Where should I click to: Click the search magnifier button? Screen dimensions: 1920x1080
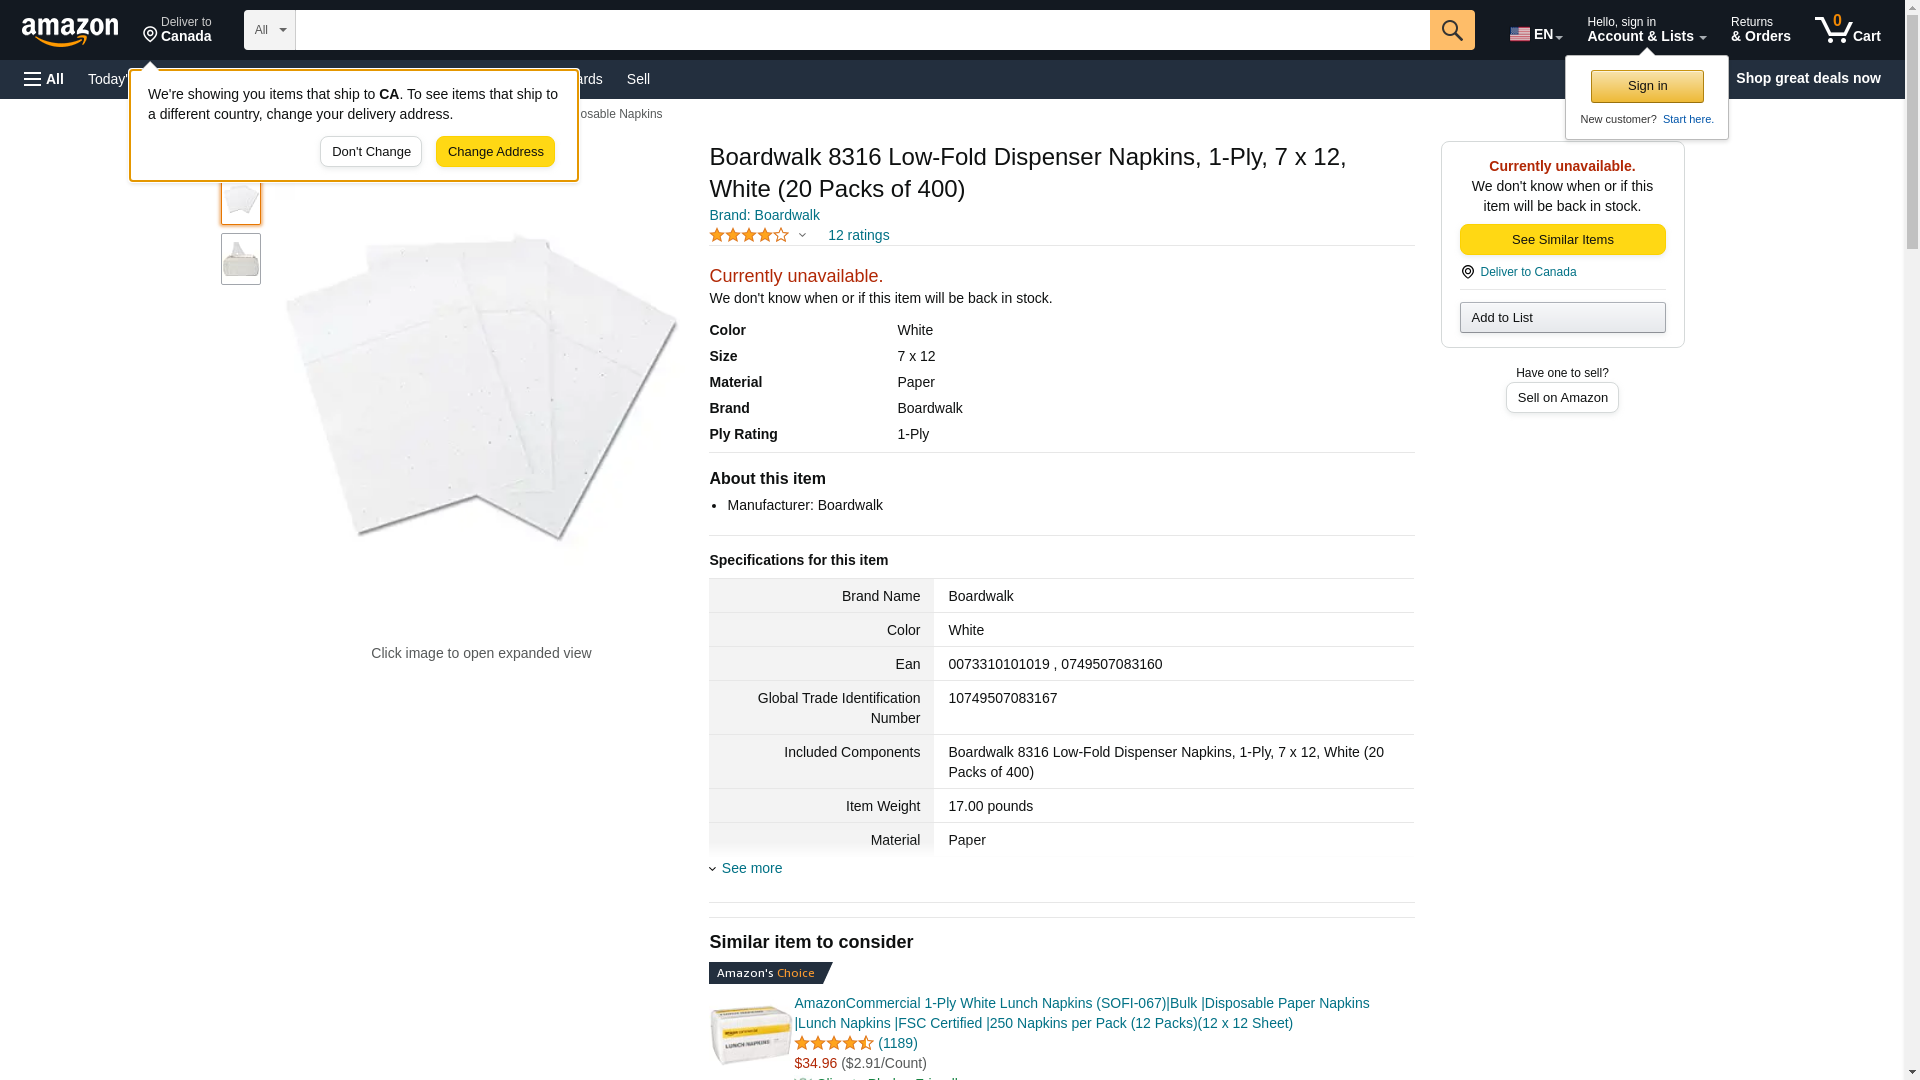coord(1452,30)
